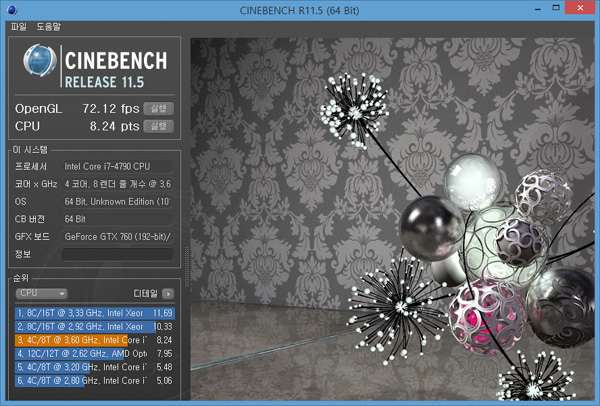Click the CB 버전 field showing 64 Bit
Viewport: 600px width, 406px height.
click(x=117, y=219)
